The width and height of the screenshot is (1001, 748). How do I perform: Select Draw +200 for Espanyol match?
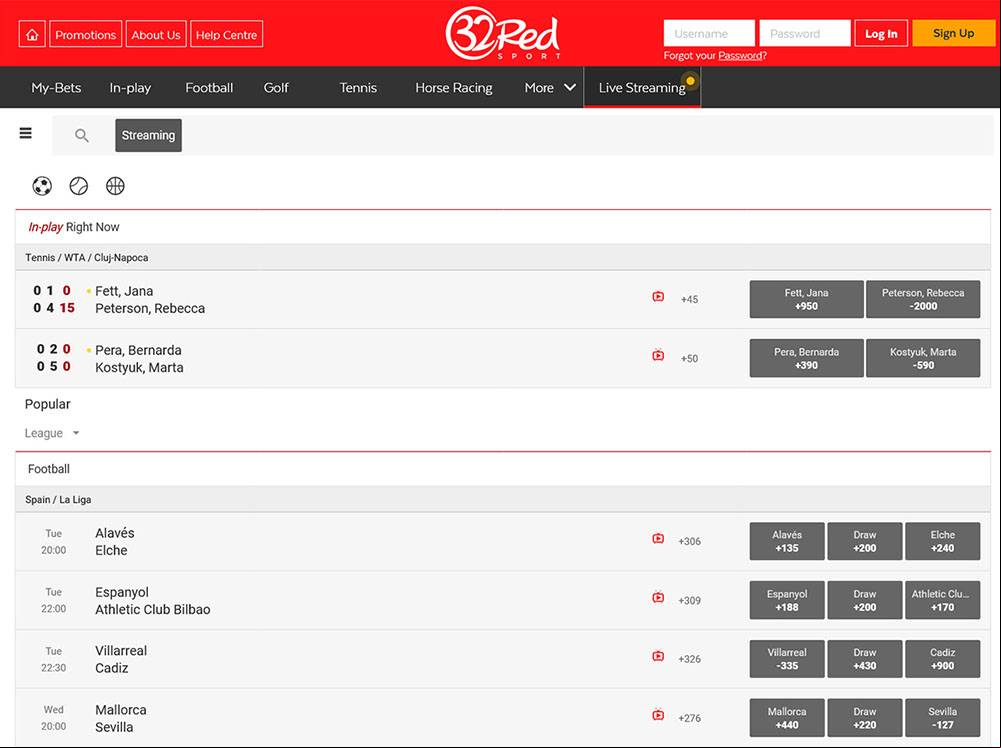(865, 600)
